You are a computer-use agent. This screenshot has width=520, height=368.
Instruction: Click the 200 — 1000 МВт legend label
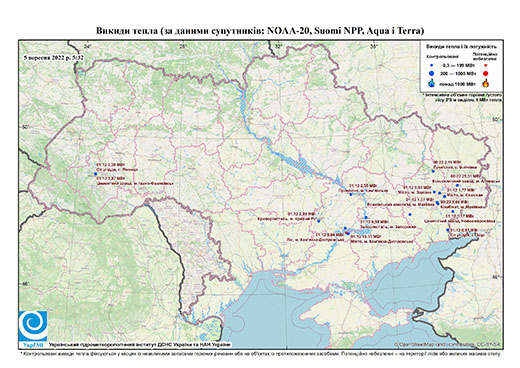click(457, 73)
